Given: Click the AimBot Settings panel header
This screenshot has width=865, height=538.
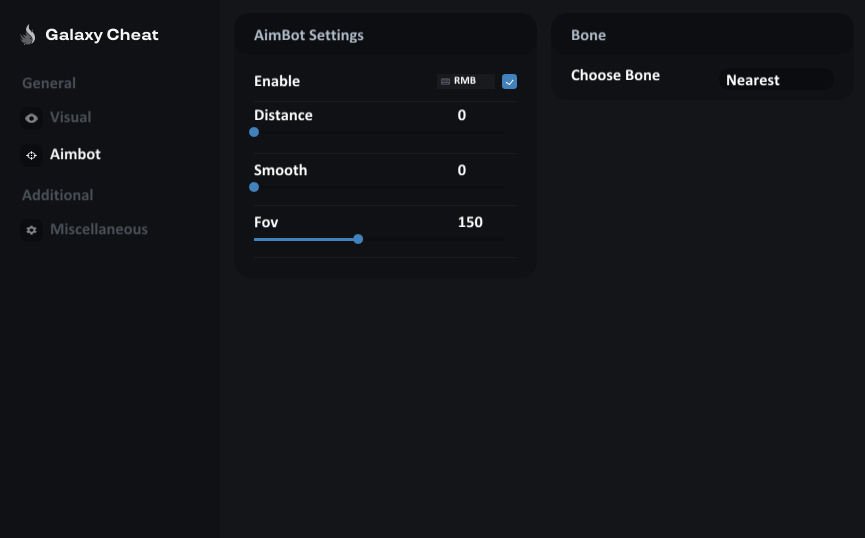Looking at the screenshot, I should click(385, 35).
